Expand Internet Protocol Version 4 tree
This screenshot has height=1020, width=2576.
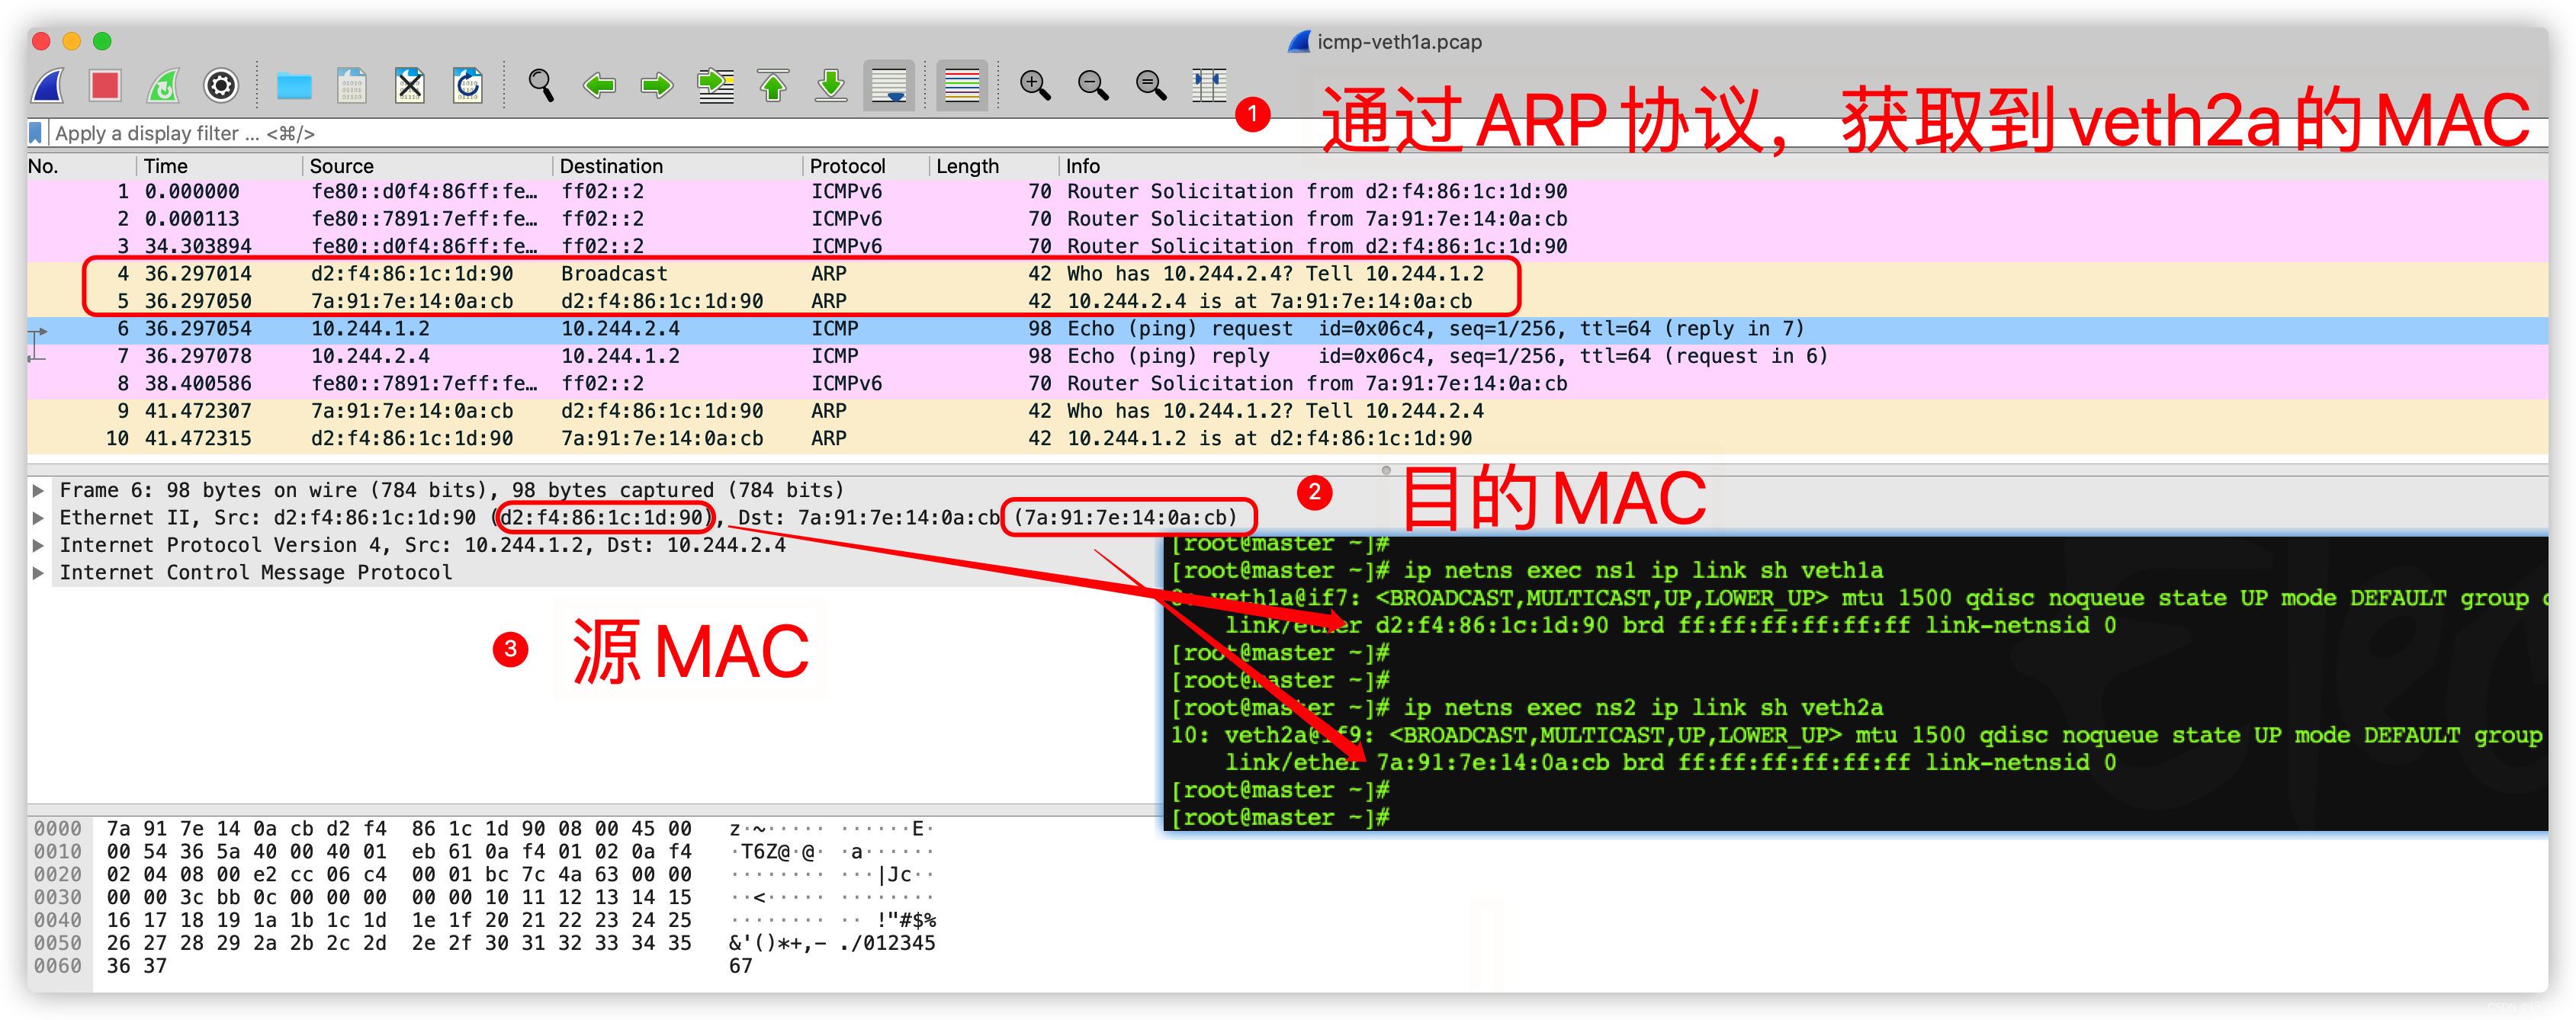(x=38, y=545)
